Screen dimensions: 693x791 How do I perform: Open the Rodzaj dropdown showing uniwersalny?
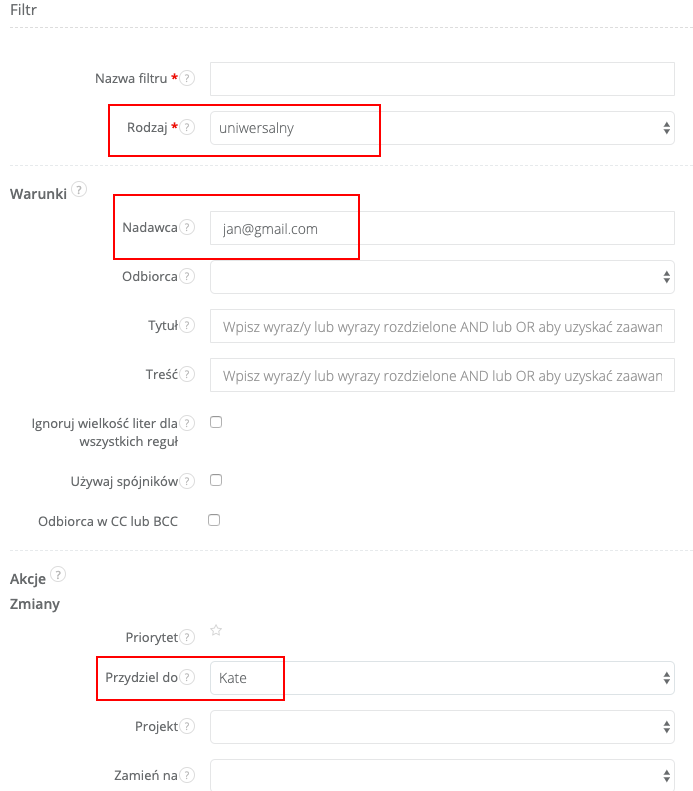click(x=442, y=128)
